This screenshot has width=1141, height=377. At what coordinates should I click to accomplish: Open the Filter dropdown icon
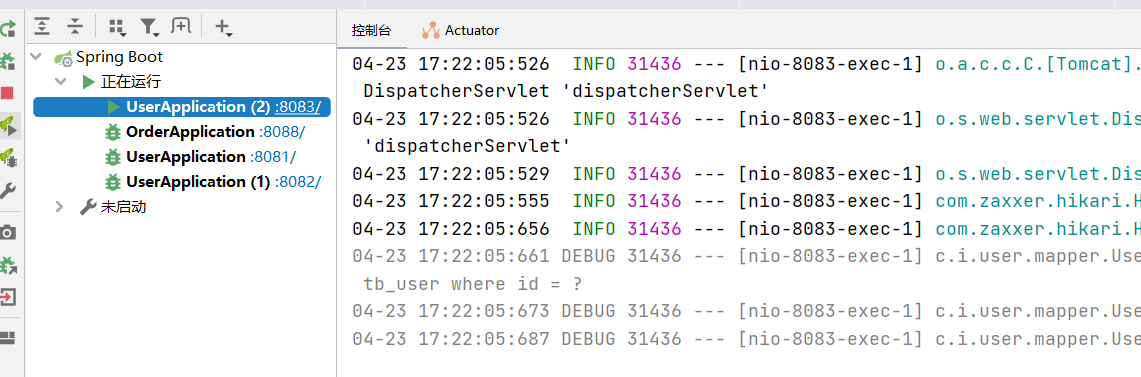(150, 28)
